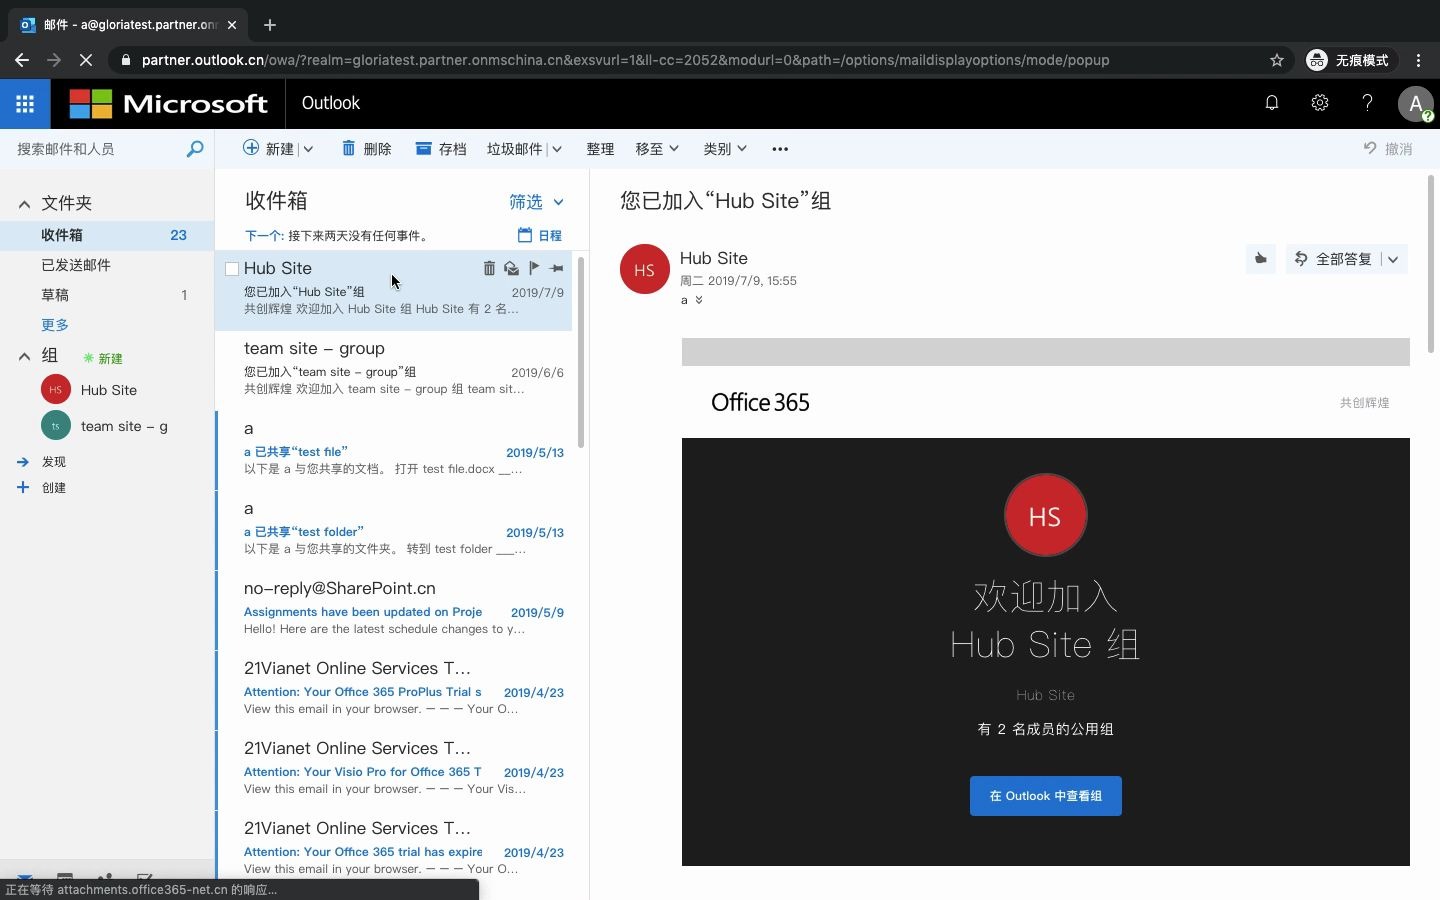
Task: Open the Office 365 app launcher grid
Action: pyautogui.click(x=25, y=103)
